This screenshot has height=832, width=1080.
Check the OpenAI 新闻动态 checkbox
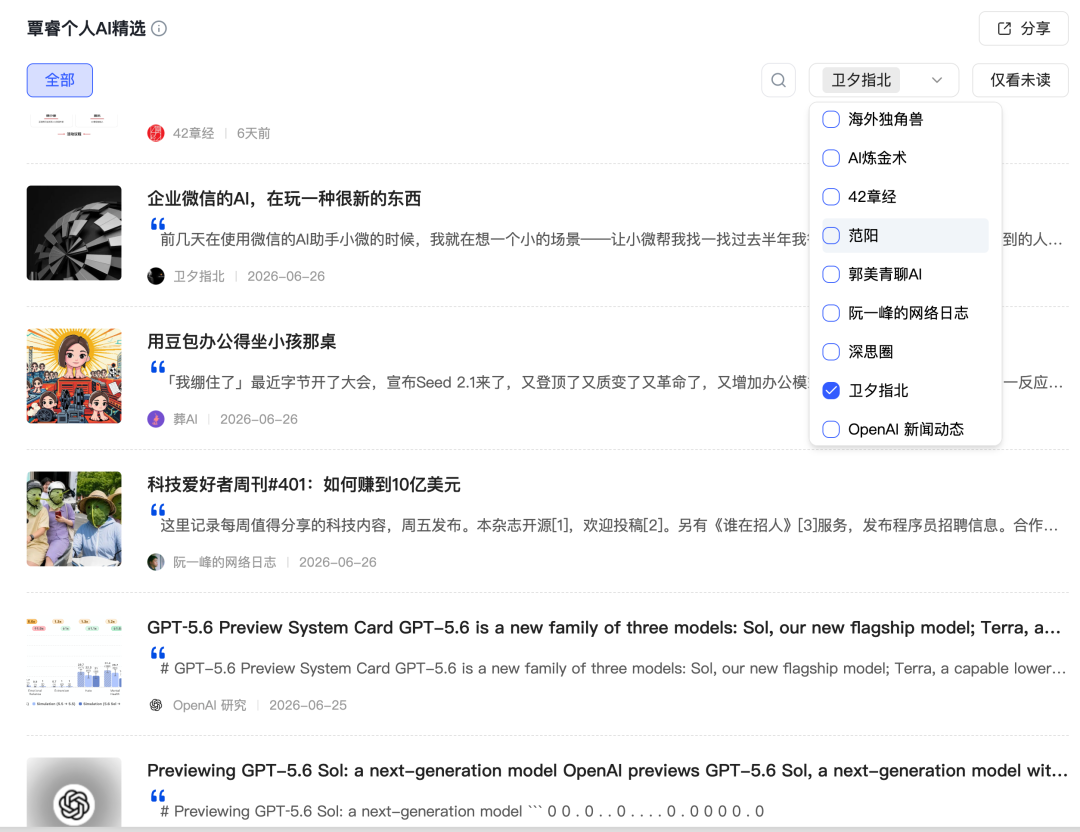coord(831,429)
